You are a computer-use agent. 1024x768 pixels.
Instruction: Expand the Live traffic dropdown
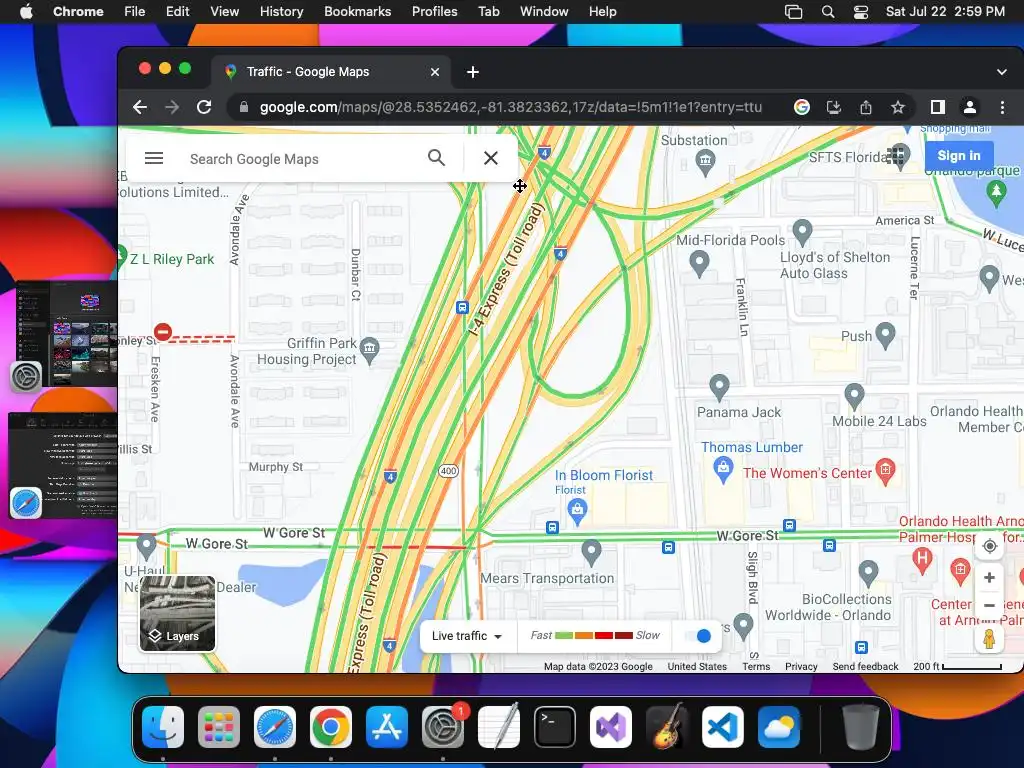[466, 636]
